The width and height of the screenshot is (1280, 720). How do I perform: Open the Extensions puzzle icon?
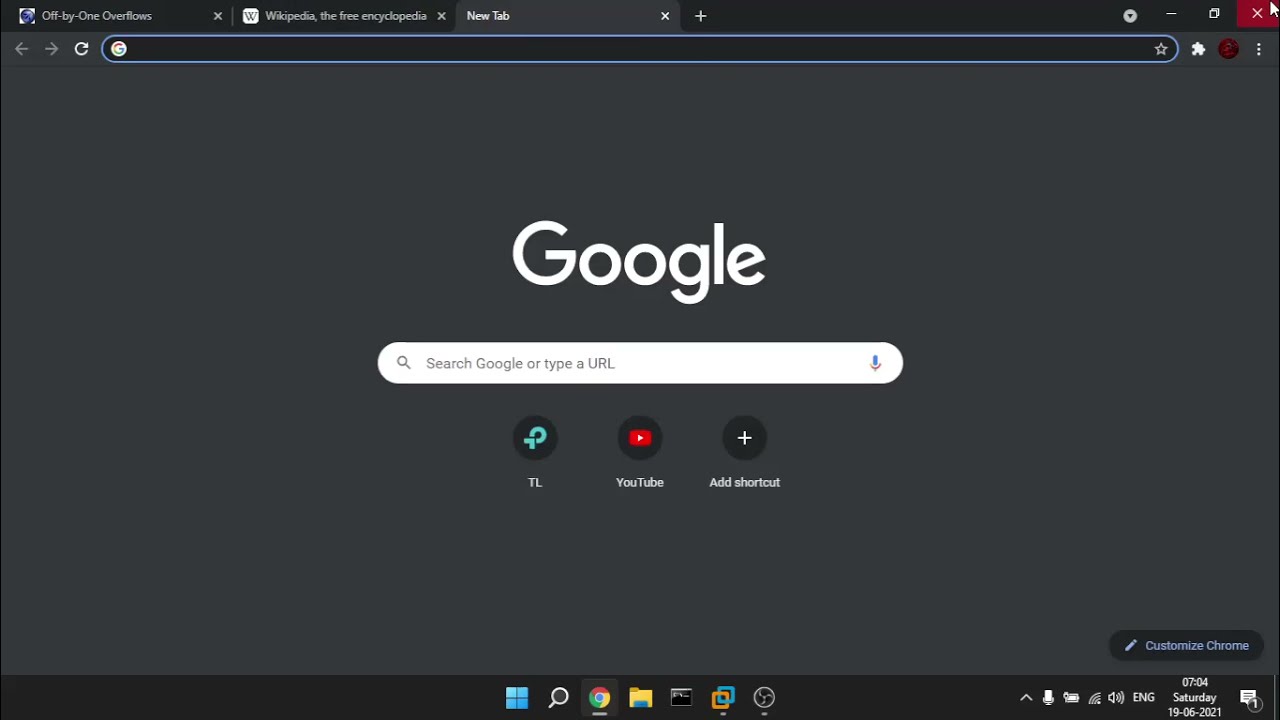1198,49
